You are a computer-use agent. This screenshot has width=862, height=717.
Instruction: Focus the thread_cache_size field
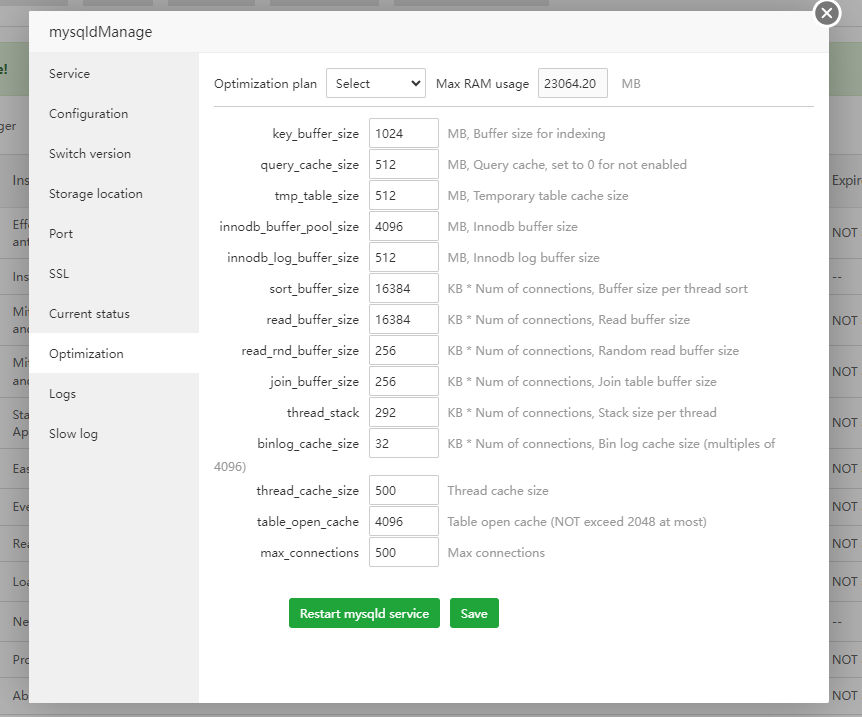point(403,490)
